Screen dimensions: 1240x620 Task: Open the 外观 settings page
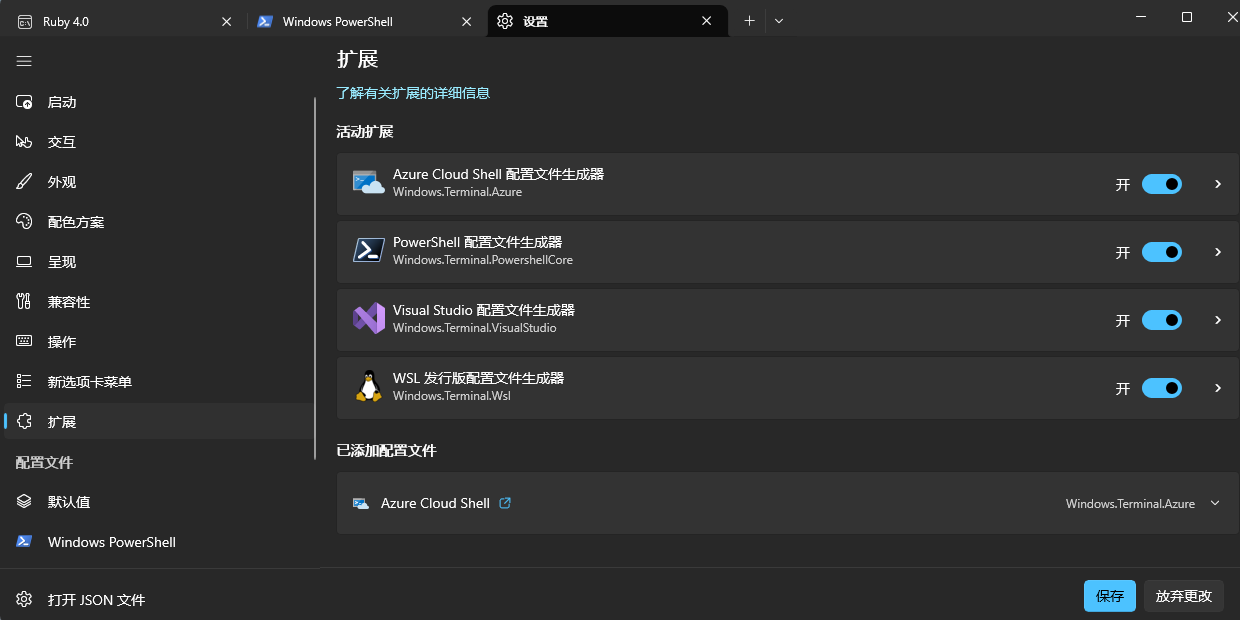coord(160,182)
